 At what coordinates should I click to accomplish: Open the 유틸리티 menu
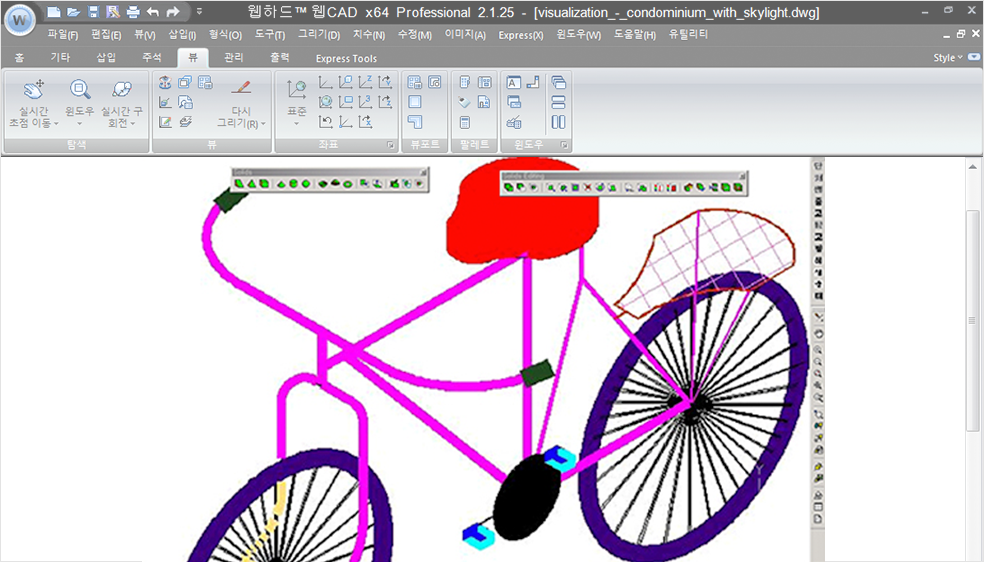(x=688, y=34)
